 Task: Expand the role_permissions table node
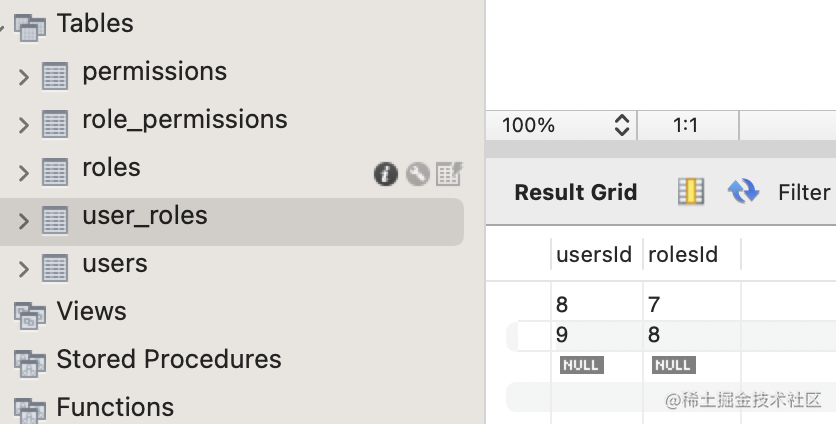[x=24, y=124]
